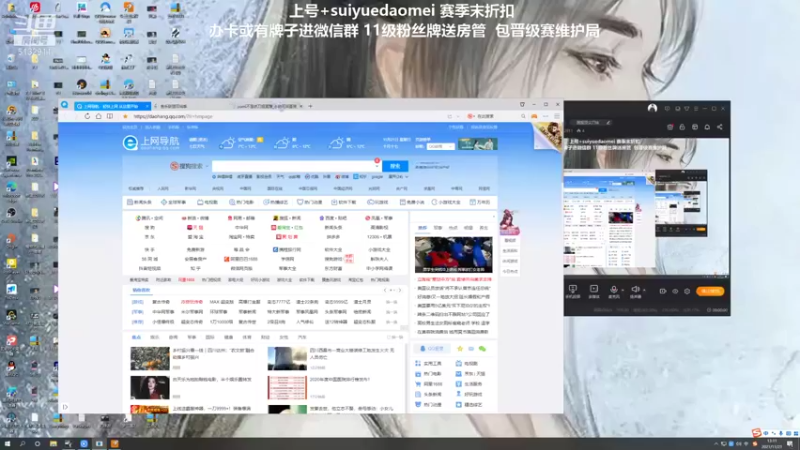Toggle the bookmarks panel icon beside home
The image size is (800, 450).
pos(110,116)
